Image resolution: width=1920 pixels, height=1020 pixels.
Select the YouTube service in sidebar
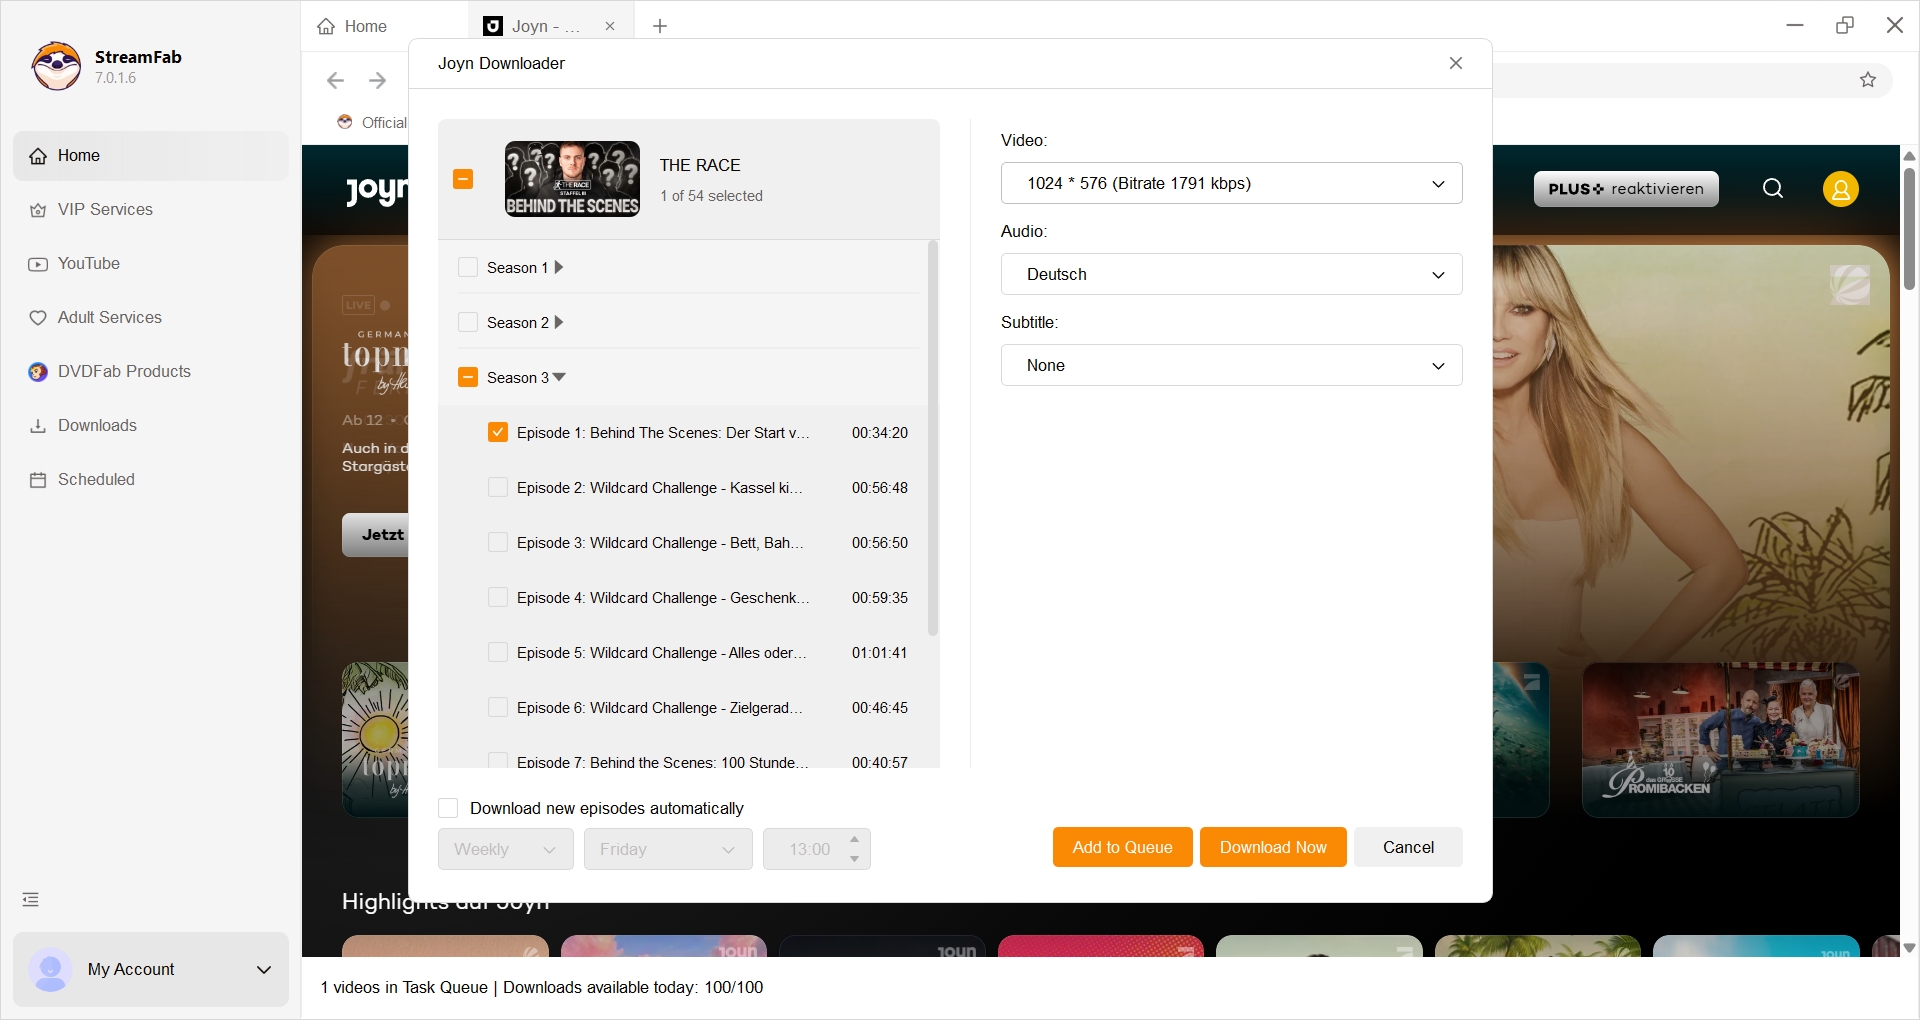pos(89,263)
